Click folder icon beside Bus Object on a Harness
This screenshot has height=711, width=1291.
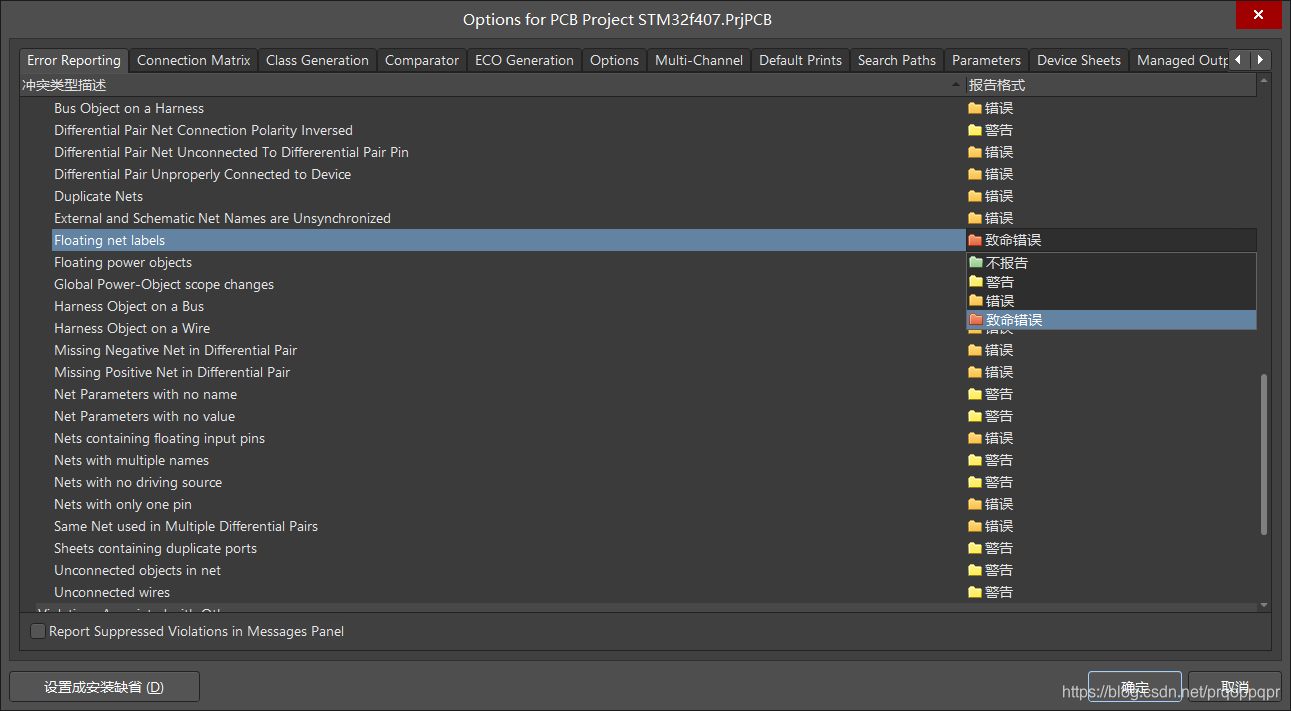coord(975,108)
